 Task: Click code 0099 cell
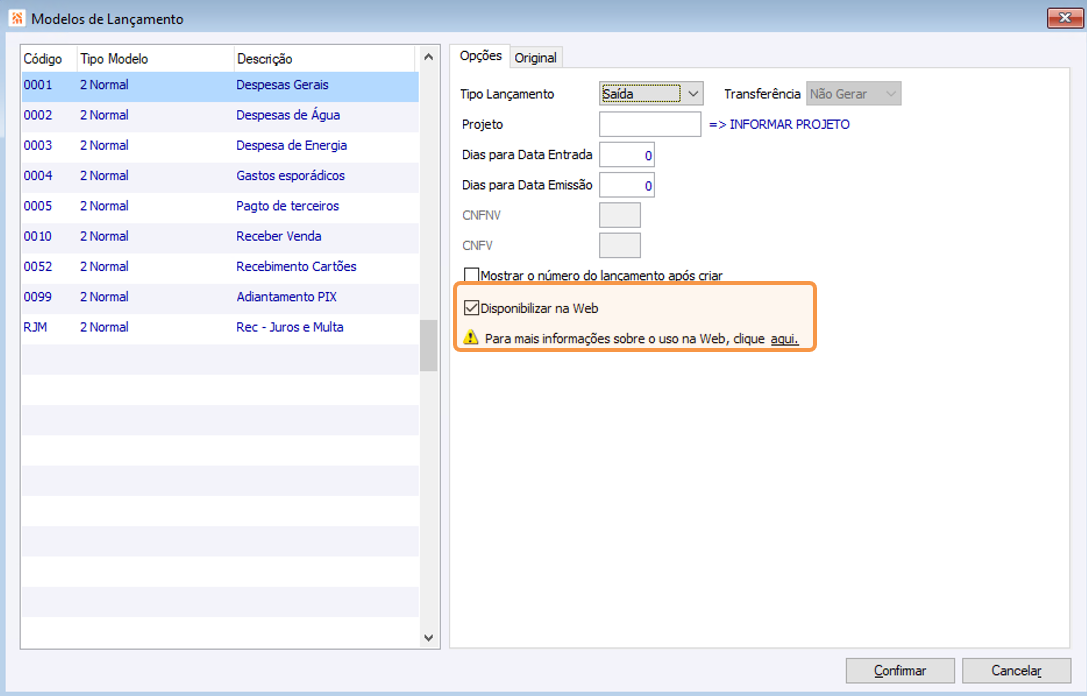38,297
